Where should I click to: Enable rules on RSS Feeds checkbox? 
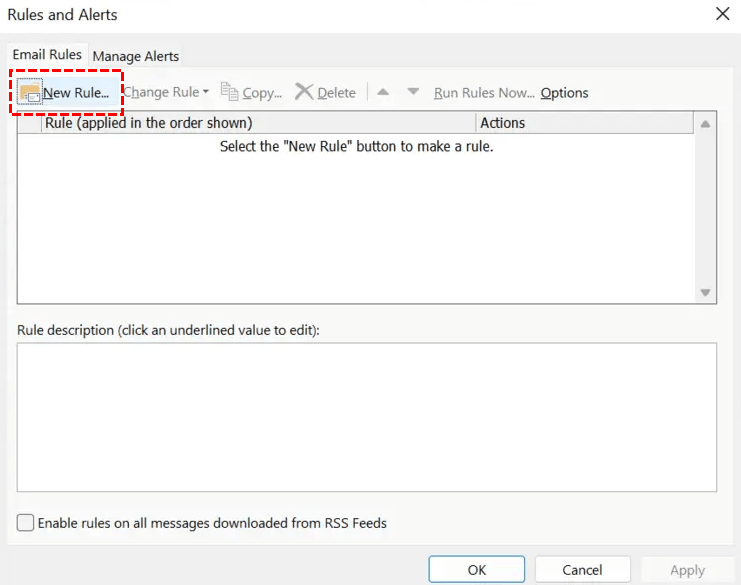pos(25,523)
